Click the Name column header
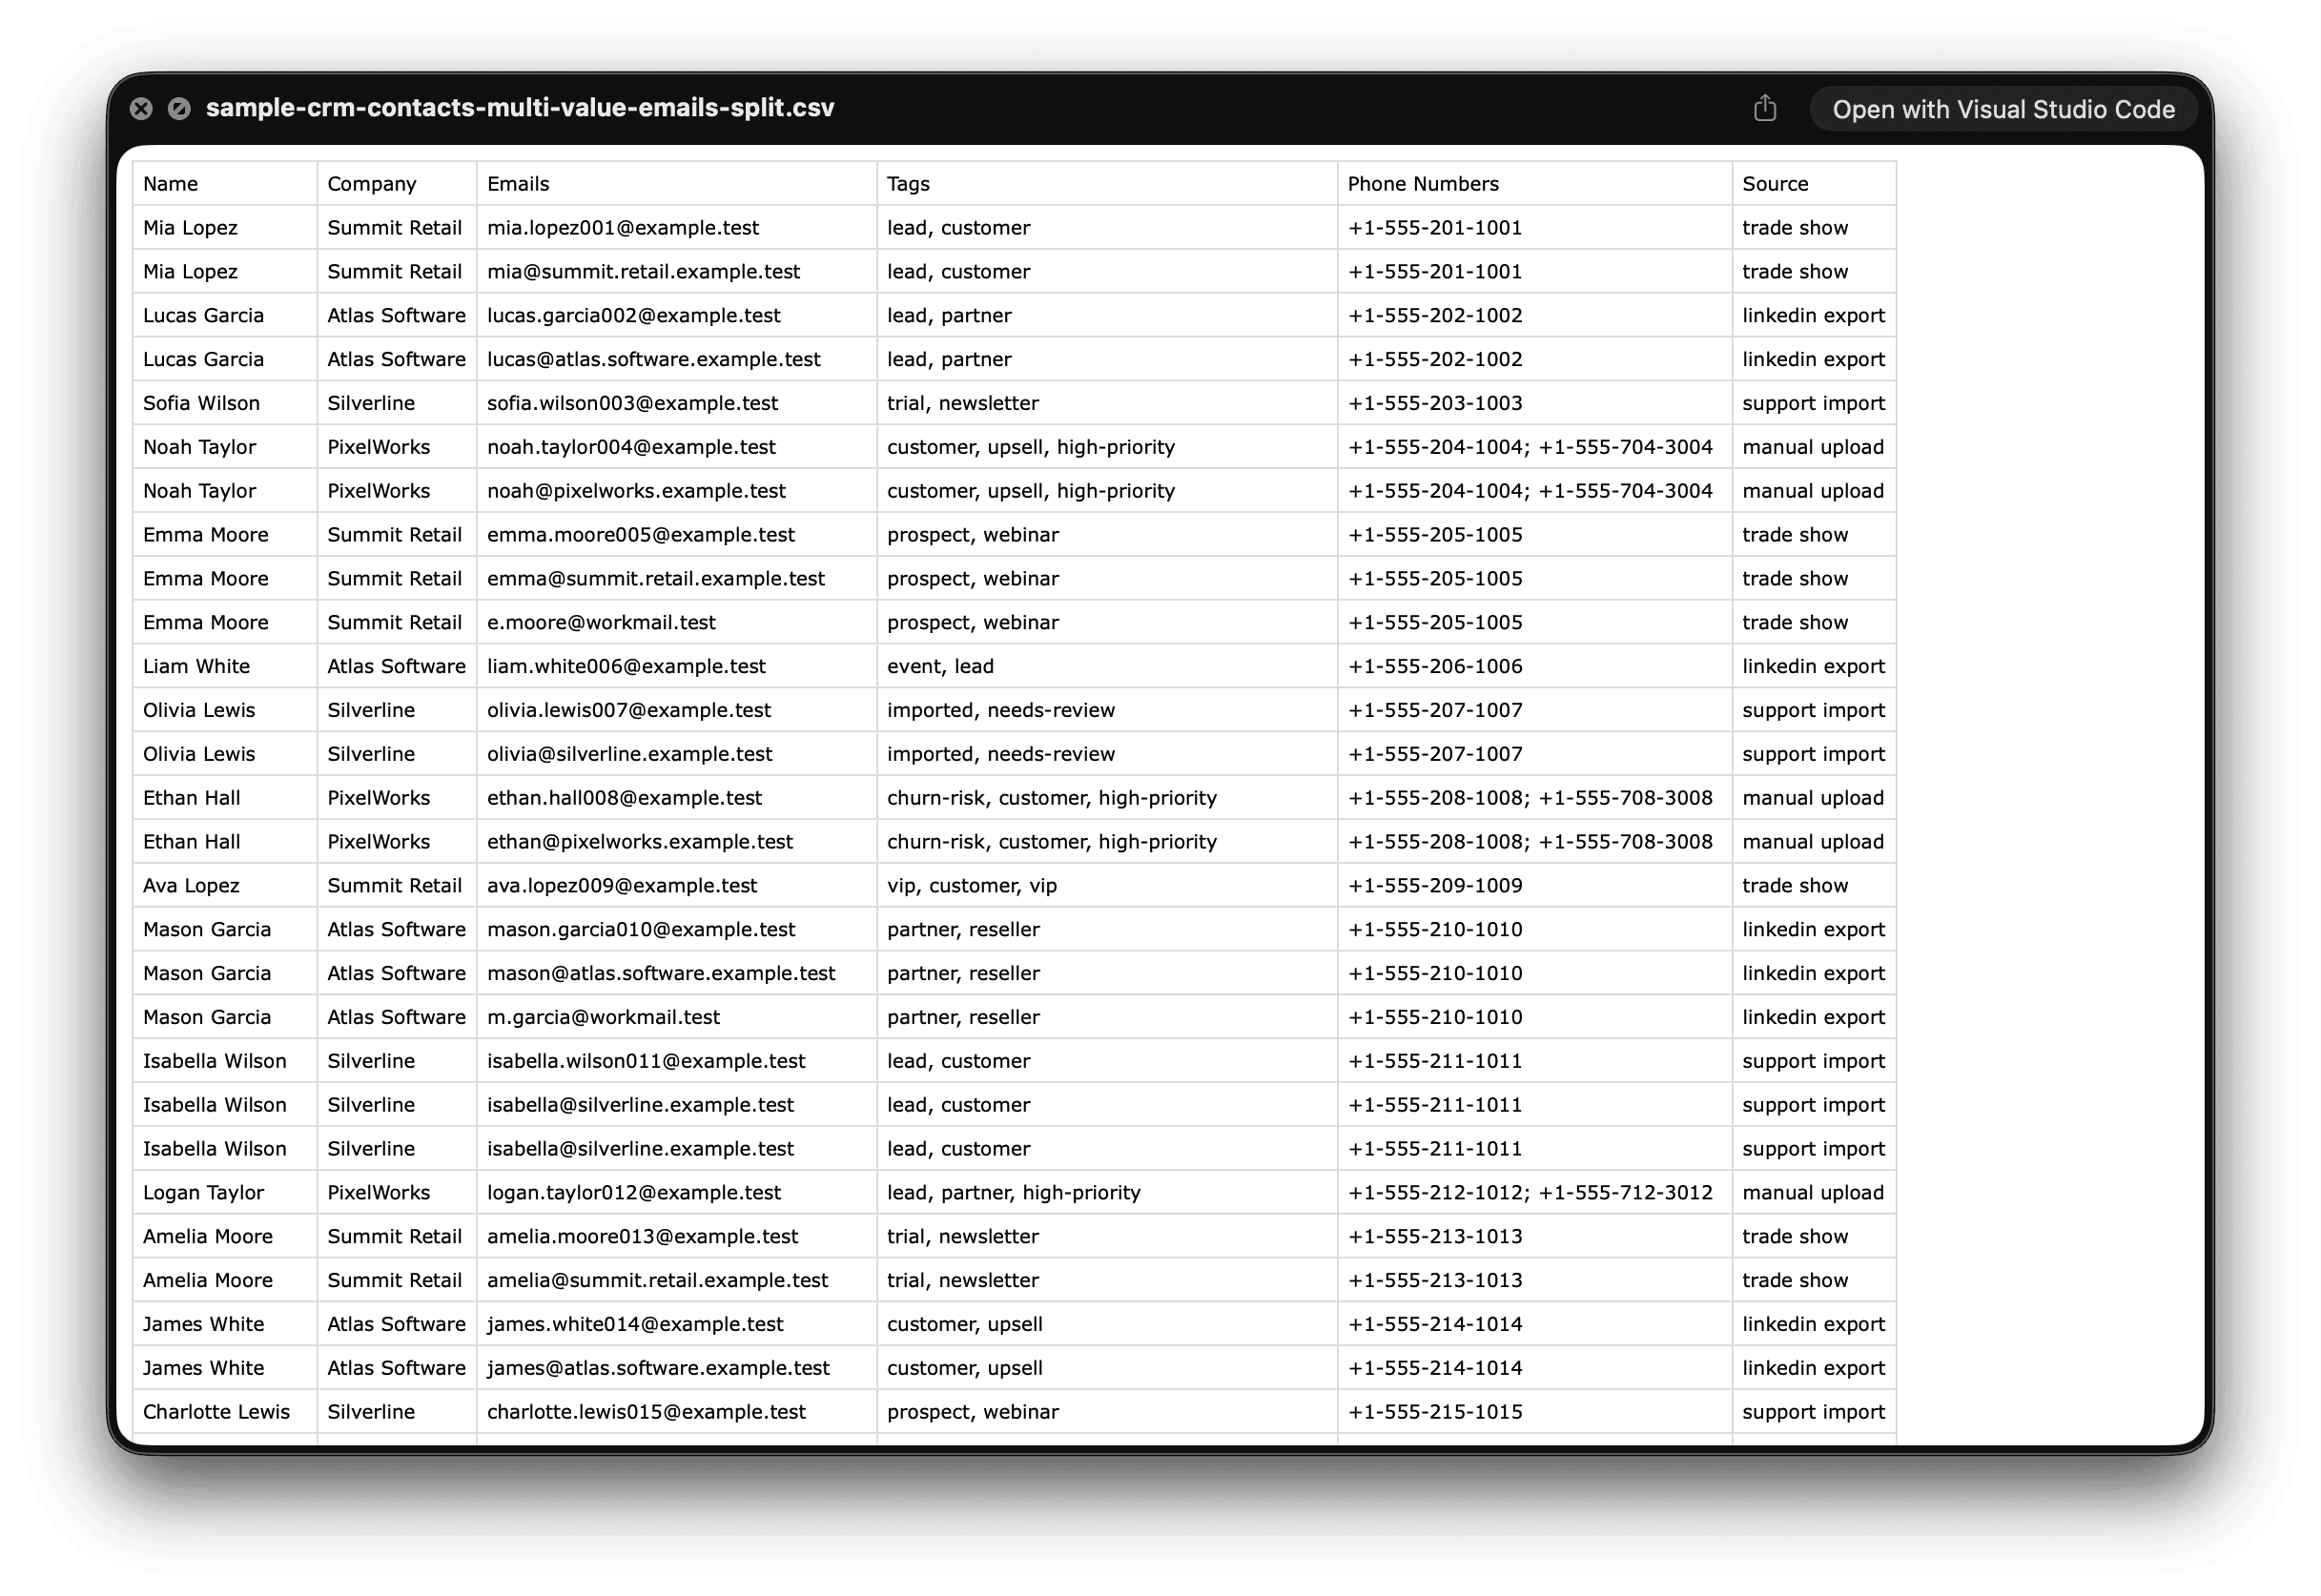Image resolution: width=2321 pixels, height=1596 pixels. (x=225, y=184)
